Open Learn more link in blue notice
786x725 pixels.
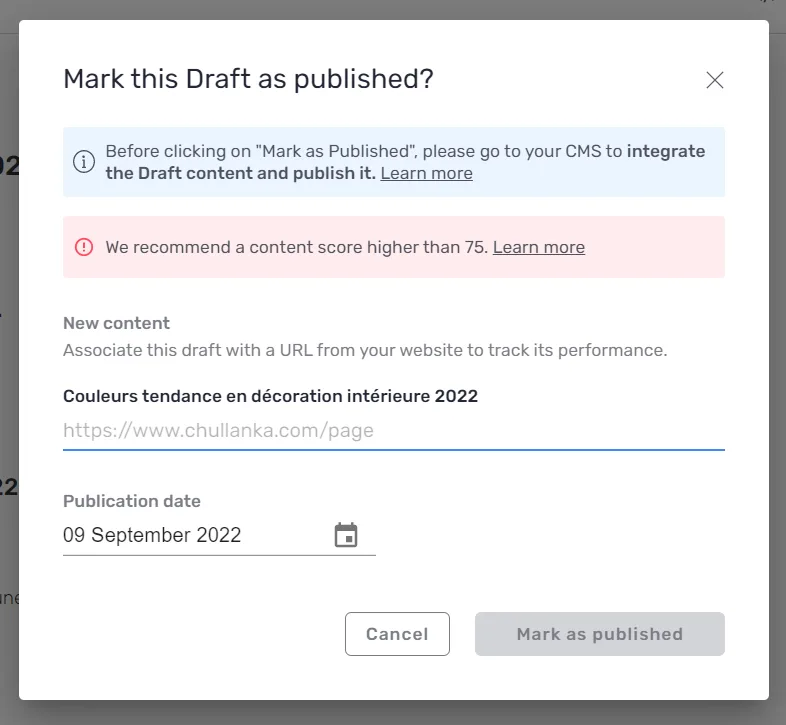tap(426, 173)
